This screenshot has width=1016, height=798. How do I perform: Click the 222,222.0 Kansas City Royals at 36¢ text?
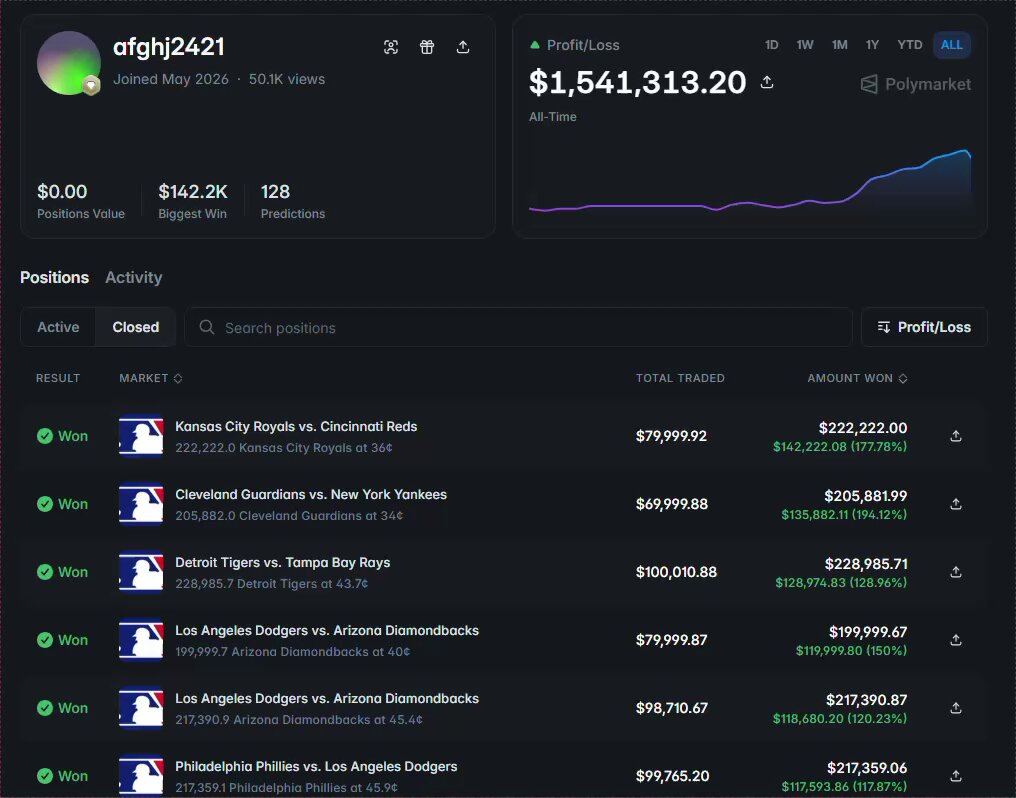click(x=284, y=448)
